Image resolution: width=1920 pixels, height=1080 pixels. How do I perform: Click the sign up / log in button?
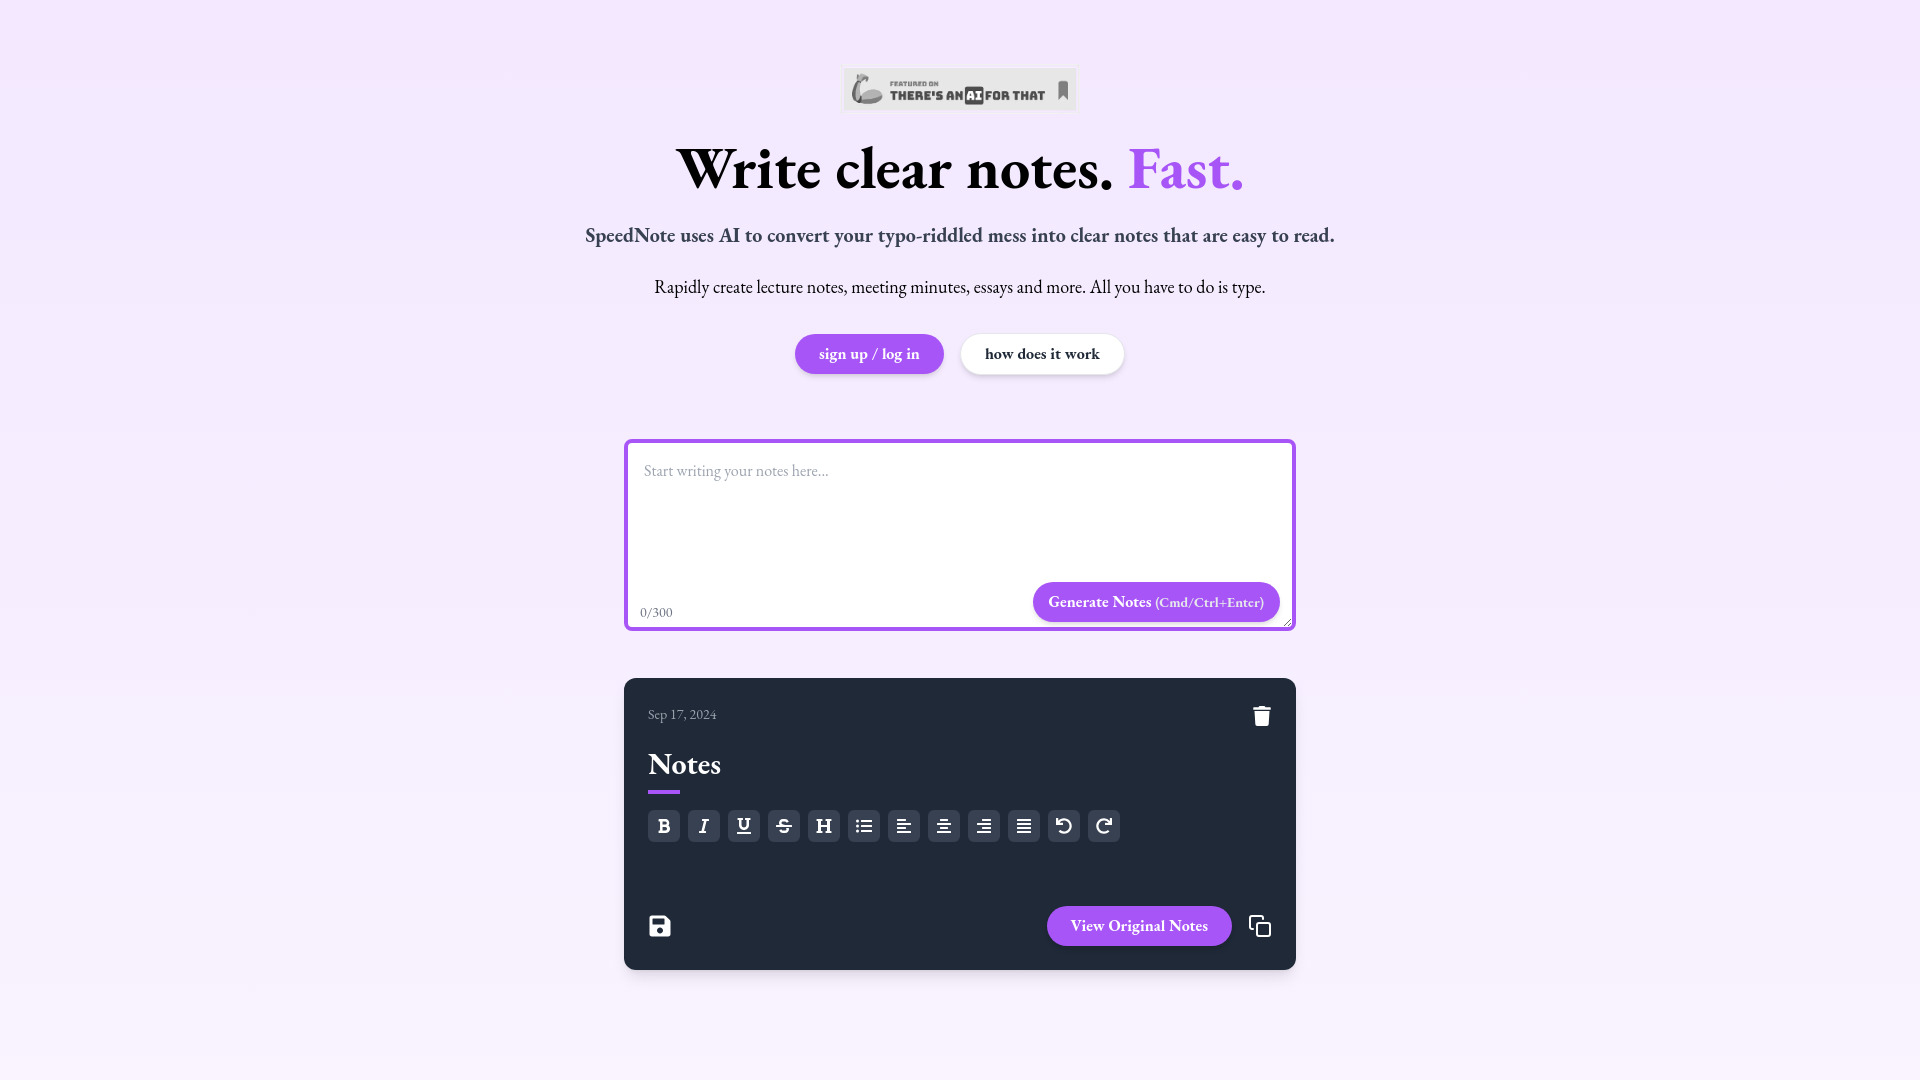(x=868, y=353)
